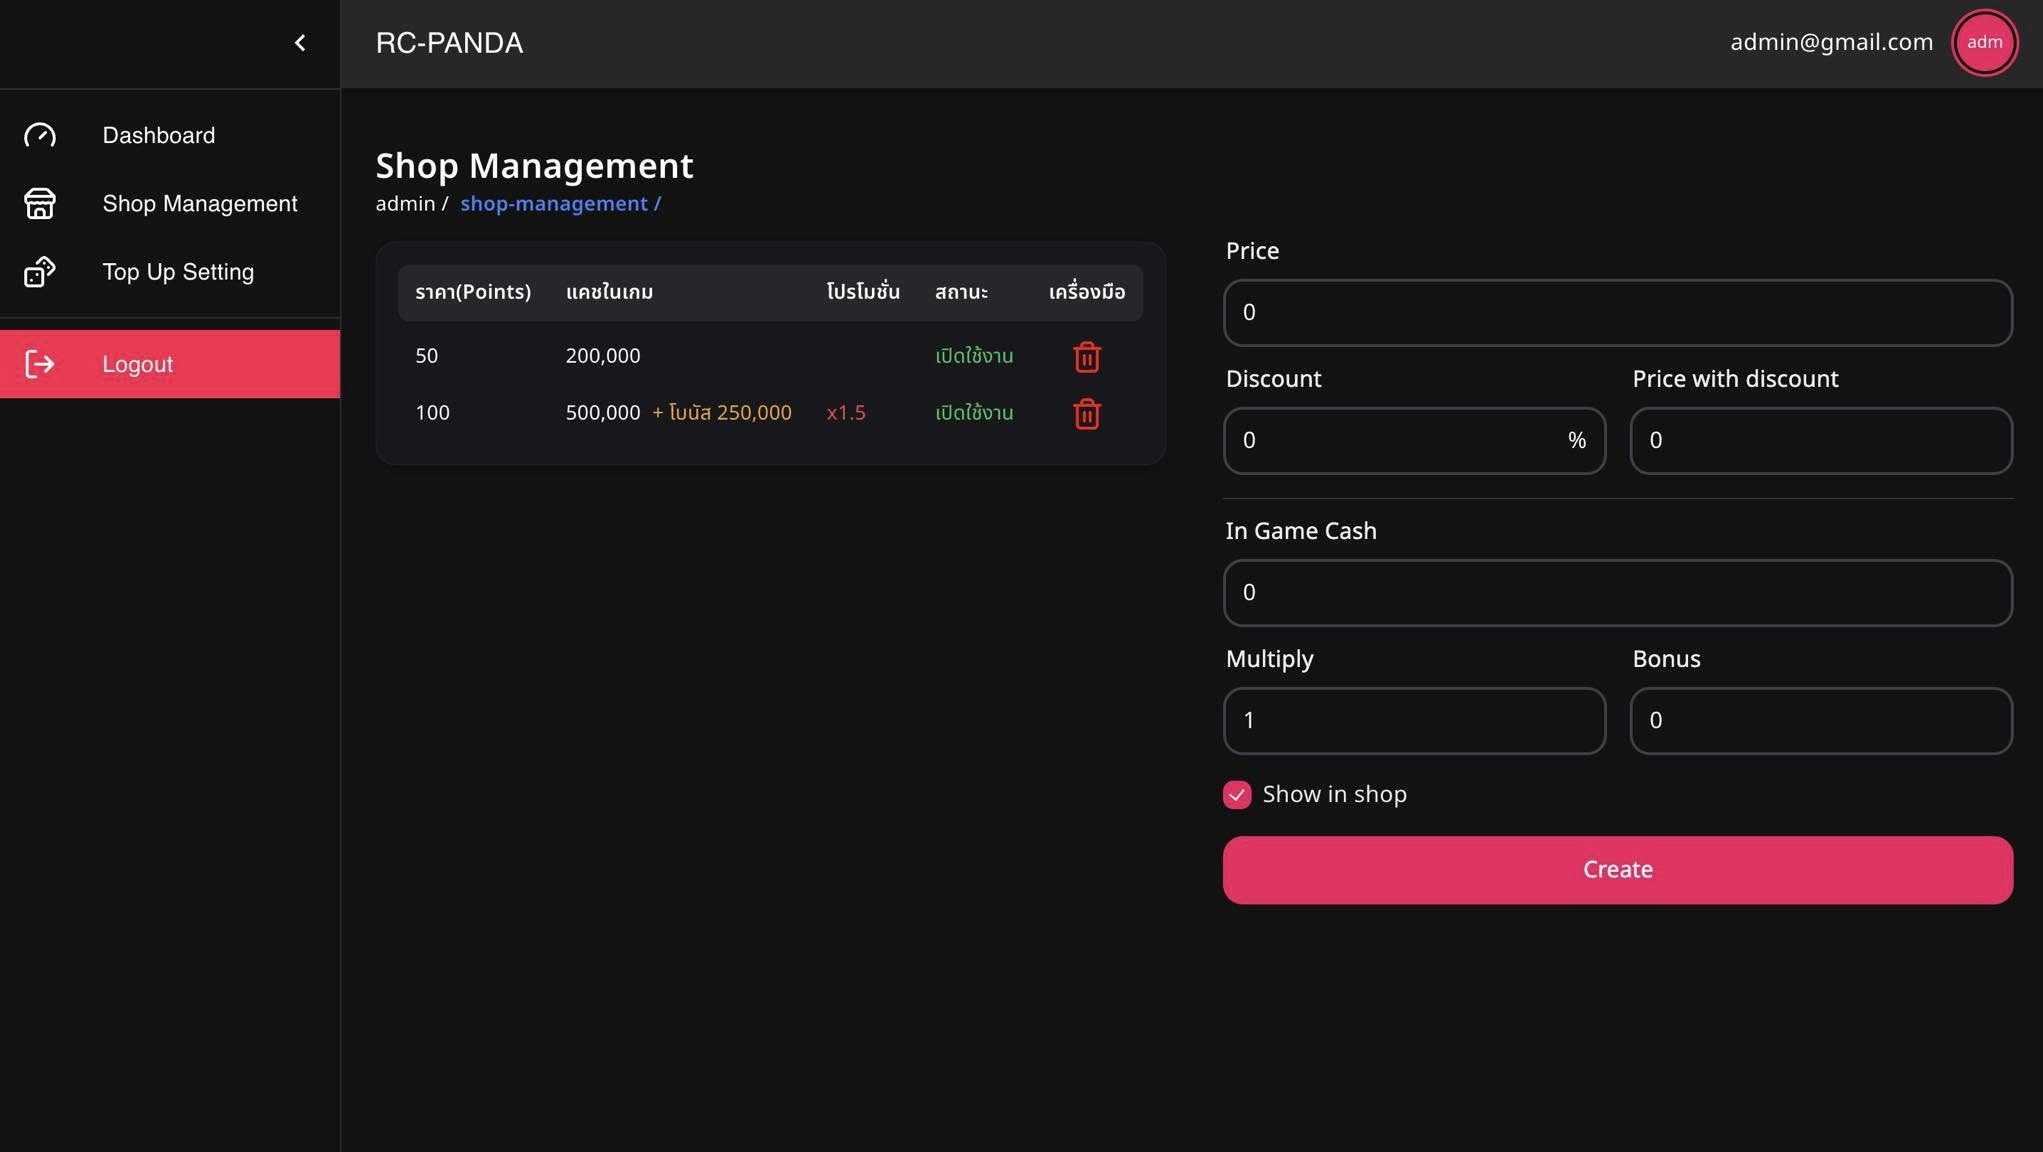Click the 50 price cell

point(426,356)
